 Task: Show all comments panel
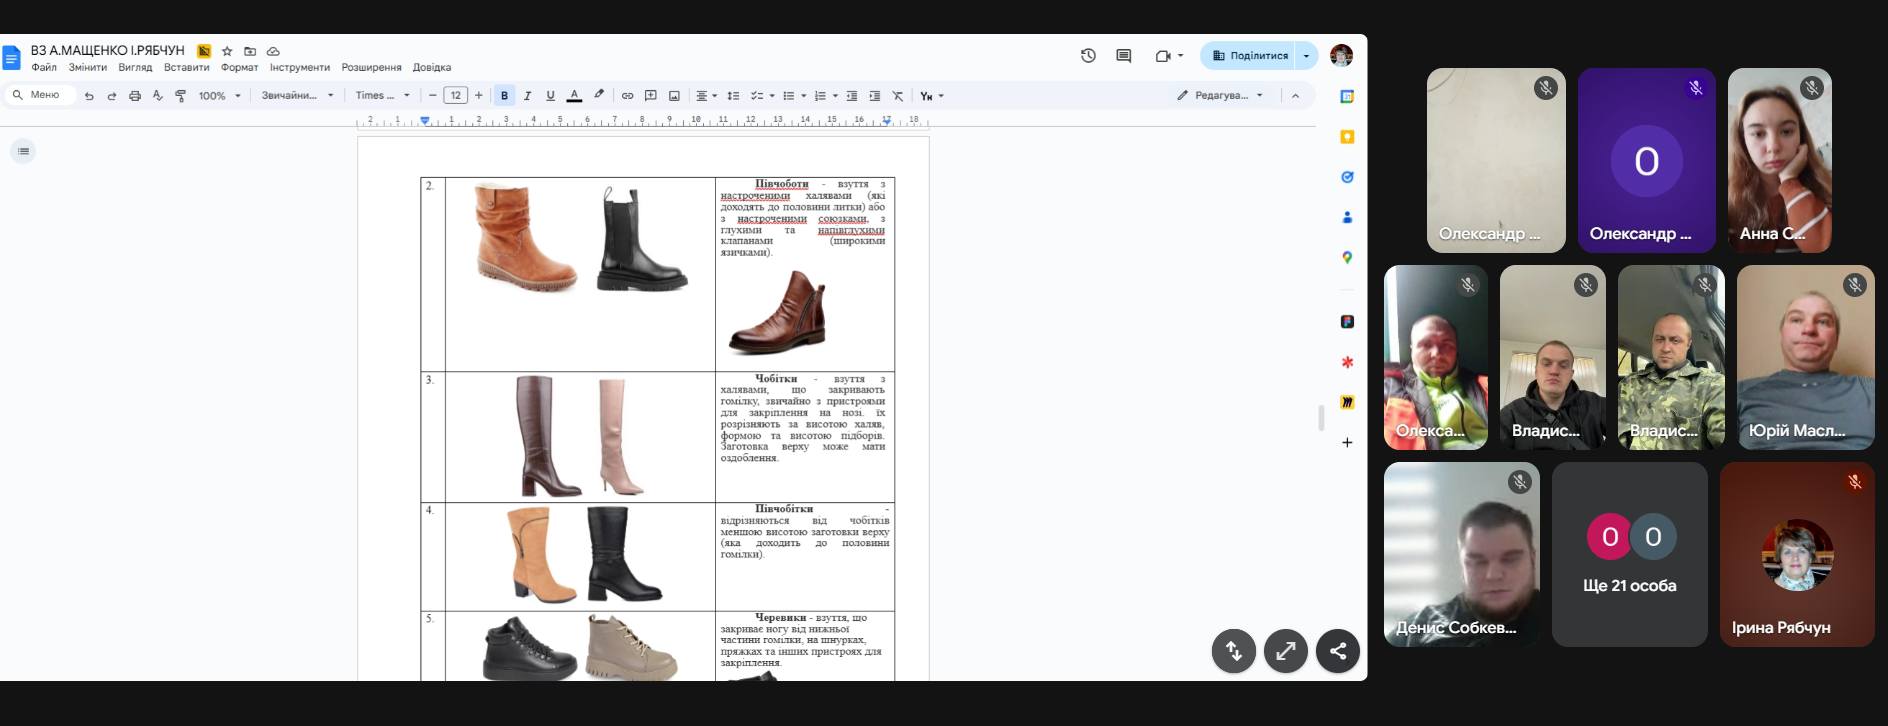(1123, 56)
